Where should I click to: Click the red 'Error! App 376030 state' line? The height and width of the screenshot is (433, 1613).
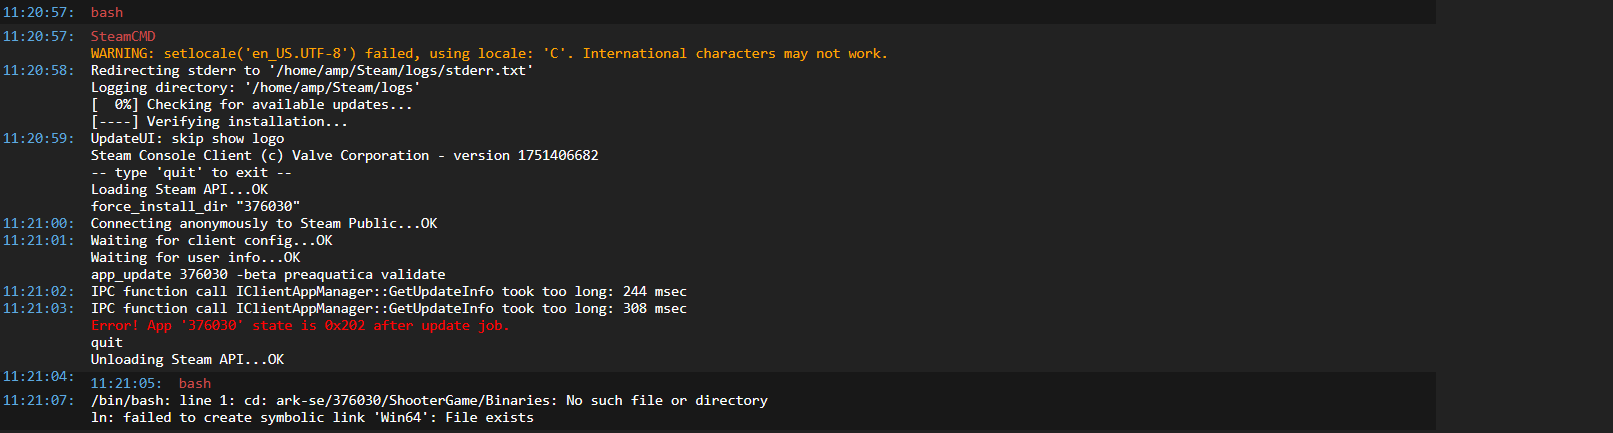point(300,325)
